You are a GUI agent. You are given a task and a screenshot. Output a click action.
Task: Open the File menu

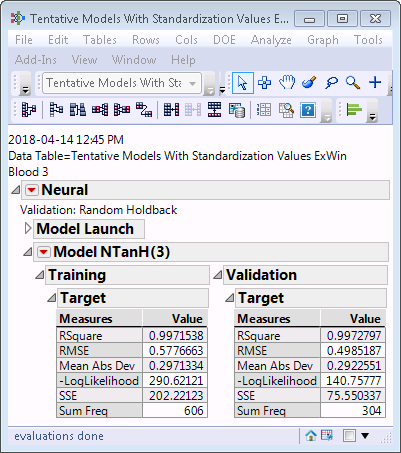24,40
